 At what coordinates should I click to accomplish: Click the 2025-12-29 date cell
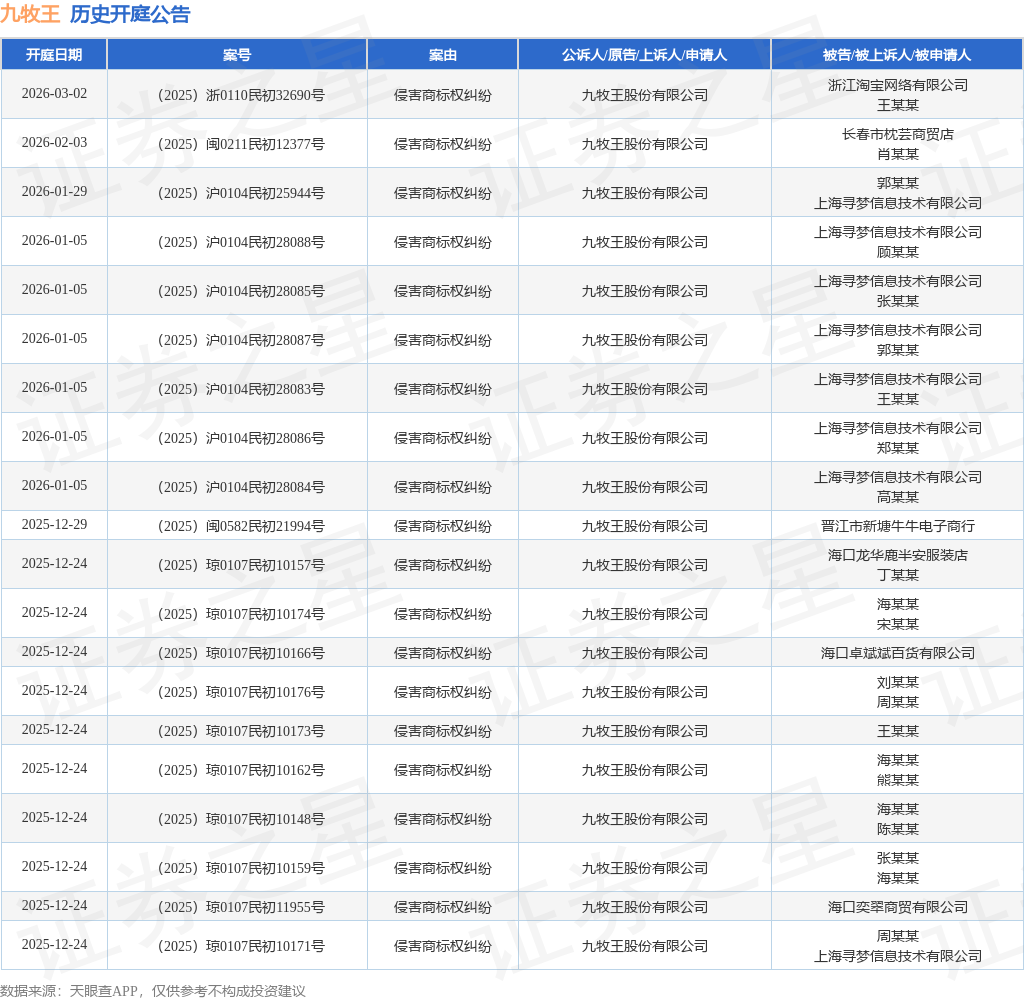click(x=54, y=525)
